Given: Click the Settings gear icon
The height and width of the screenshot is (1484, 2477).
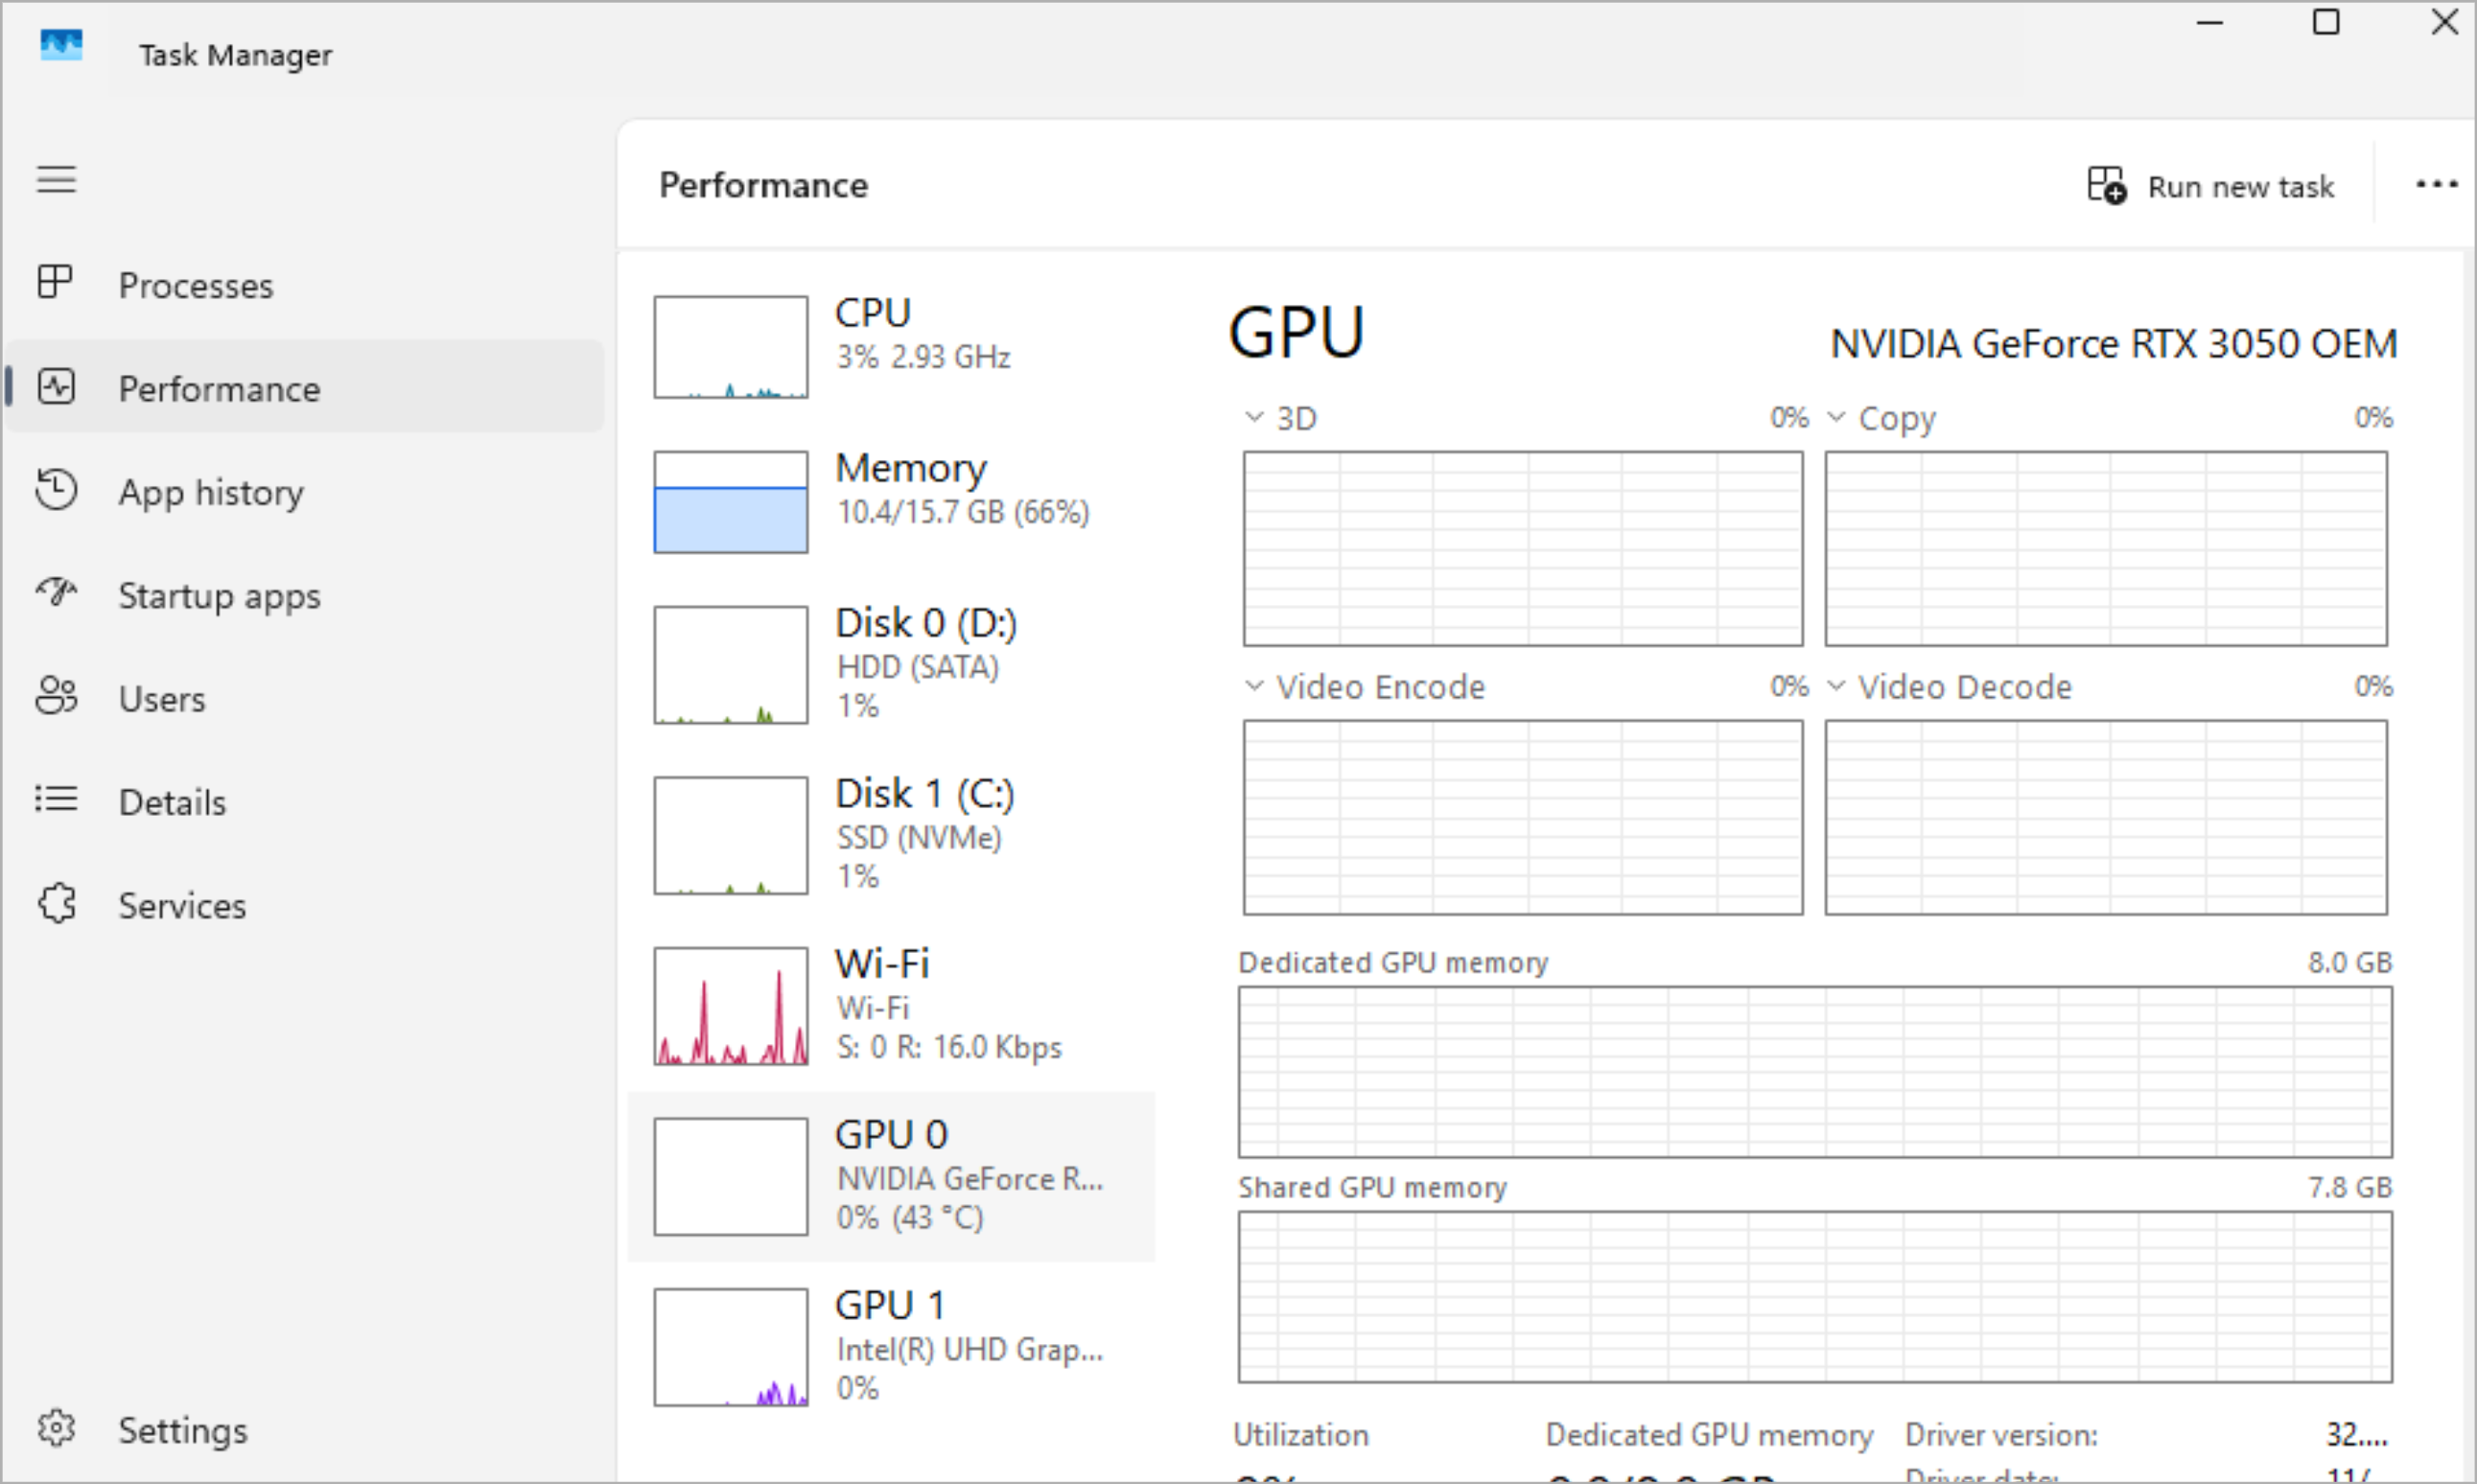Looking at the screenshot, I should tap(56, 1428).
